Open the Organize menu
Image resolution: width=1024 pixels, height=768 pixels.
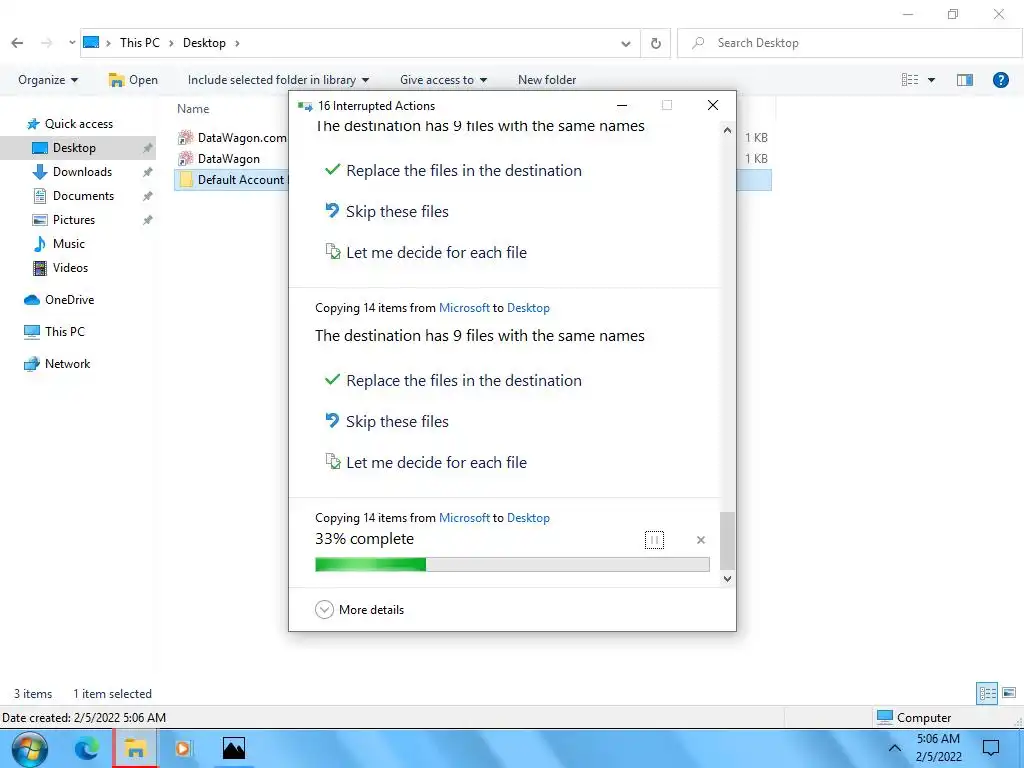coord(48,80)
